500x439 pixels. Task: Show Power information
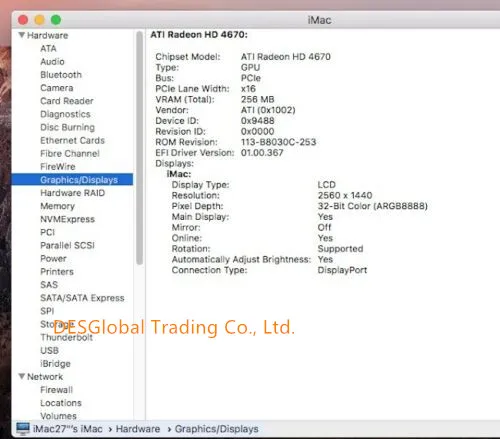tap(53, 259)
